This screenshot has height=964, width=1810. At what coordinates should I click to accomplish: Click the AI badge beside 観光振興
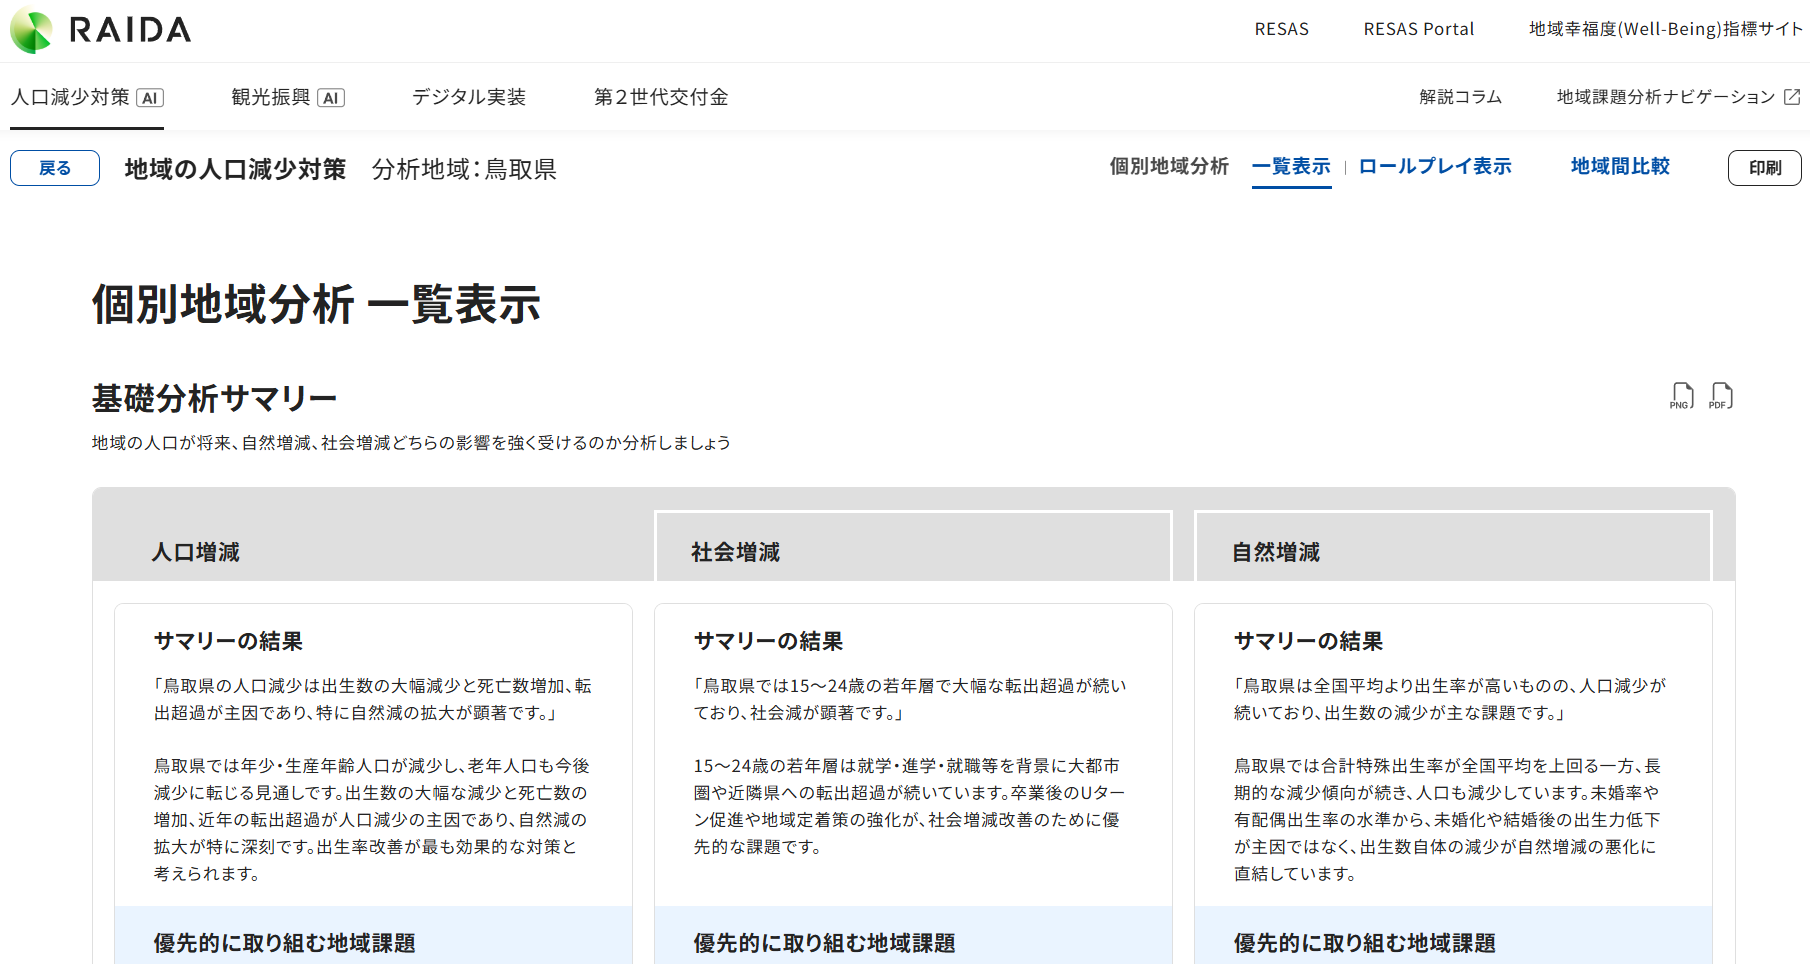[331, 98]
